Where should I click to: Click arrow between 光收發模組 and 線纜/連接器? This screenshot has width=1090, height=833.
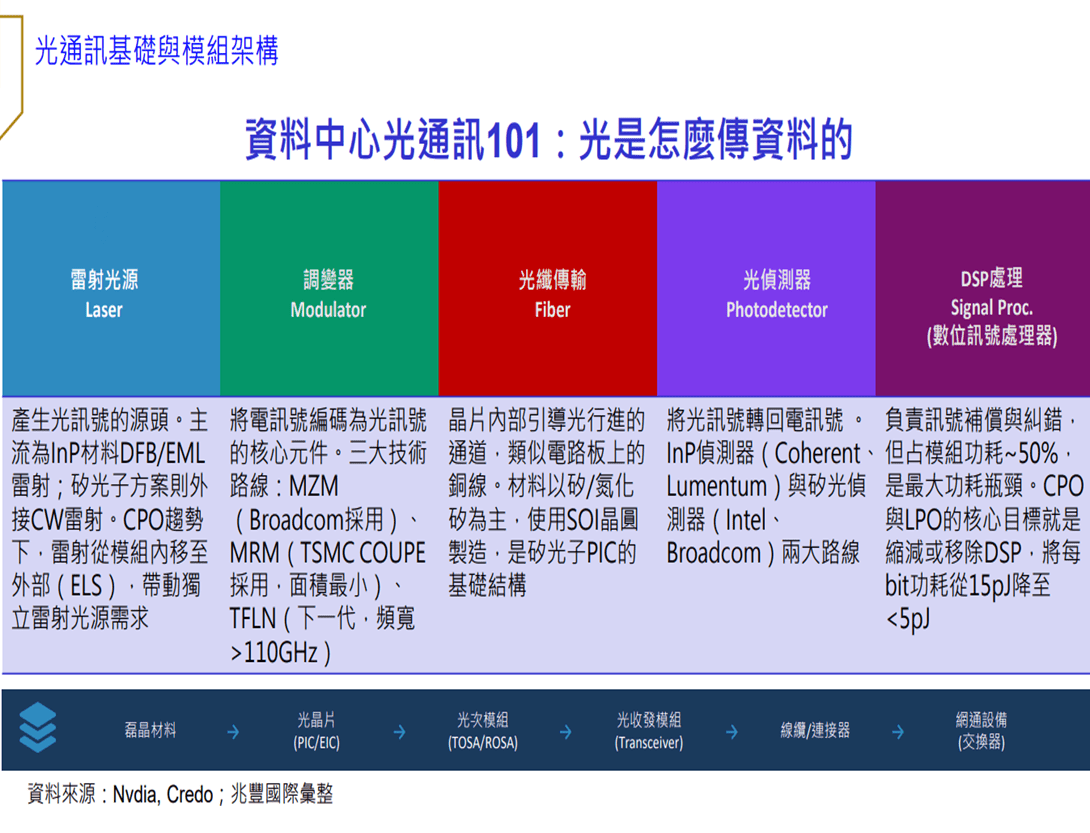tap(732, 731)
